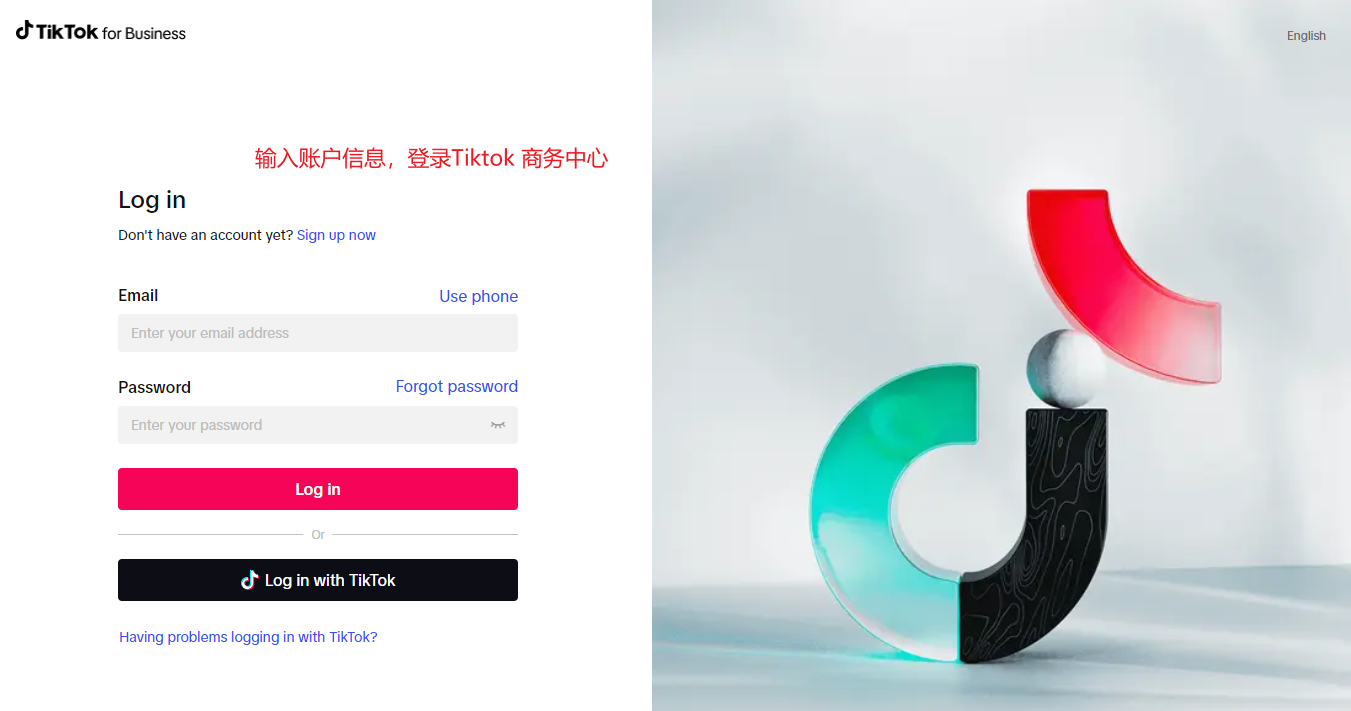
Task: Open the Sign up now link
Action: 336,235
